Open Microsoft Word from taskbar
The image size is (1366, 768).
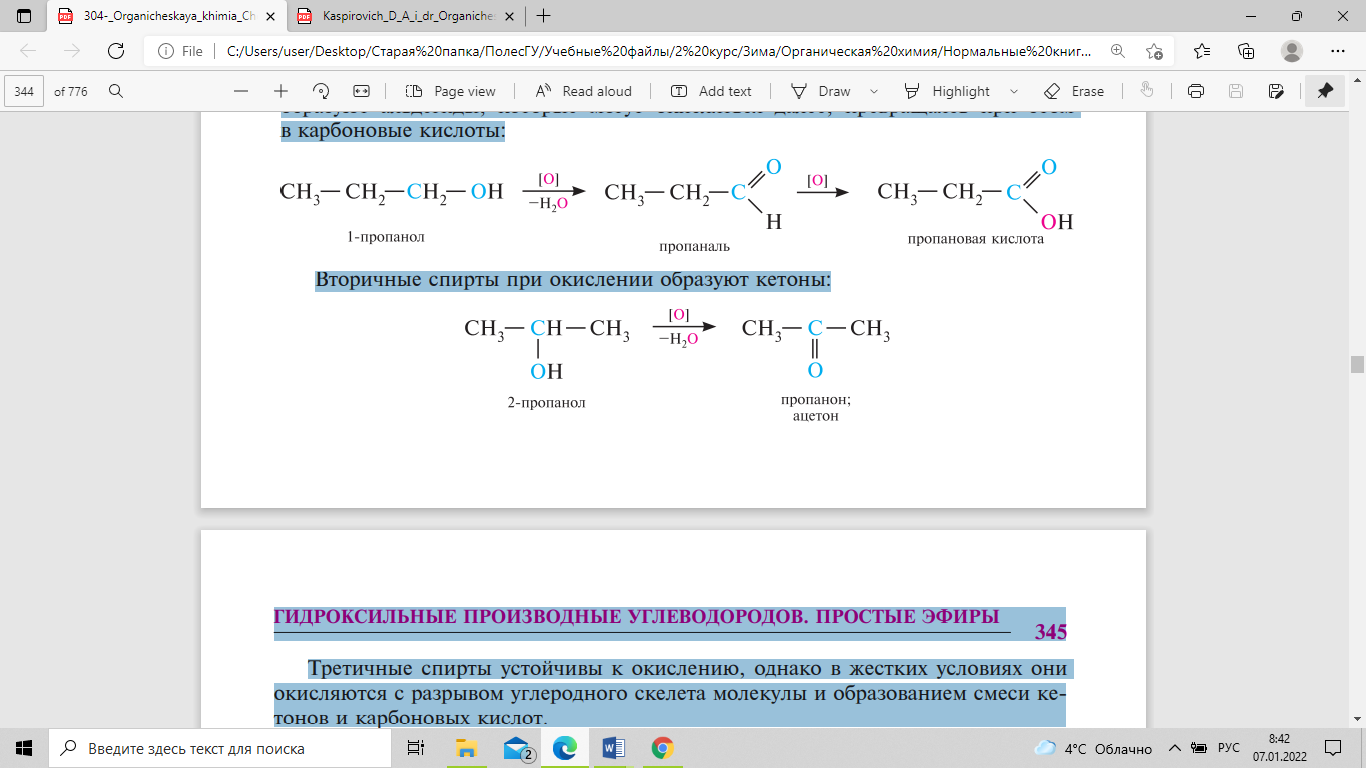click(614, 748)
